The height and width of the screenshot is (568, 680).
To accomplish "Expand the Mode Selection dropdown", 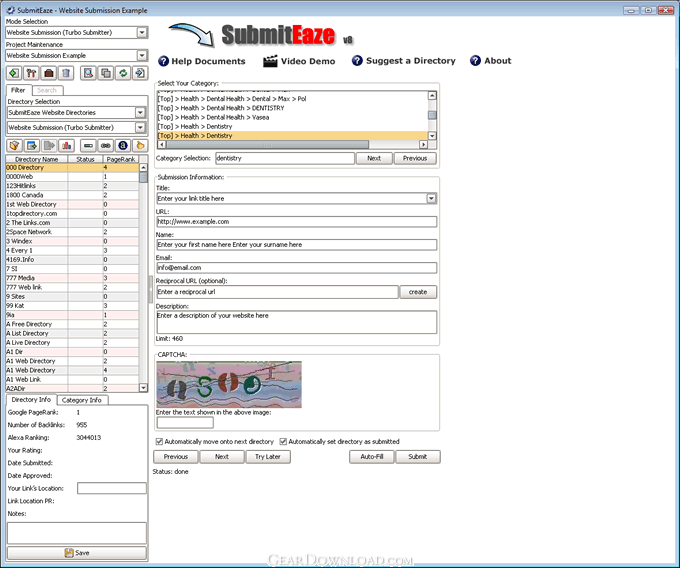I will (x=141, y=32).
